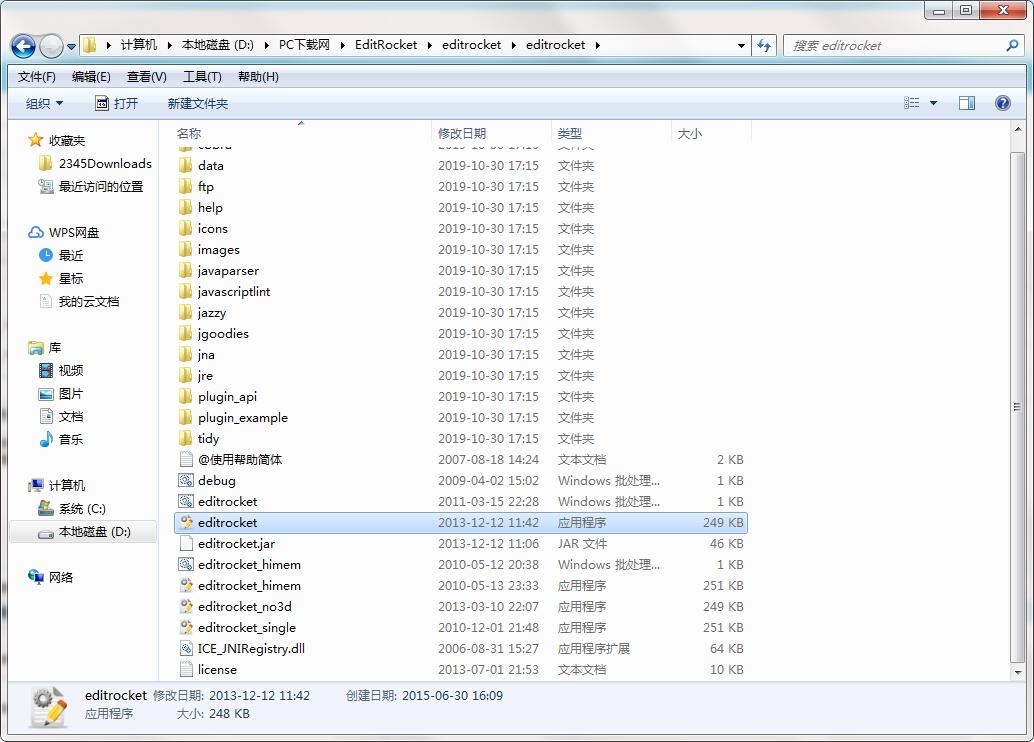Image resolution: width=1034 pixels, height=742 pixels.
Task: Select 计算机 in navigation pane
Action: point(57,485)
